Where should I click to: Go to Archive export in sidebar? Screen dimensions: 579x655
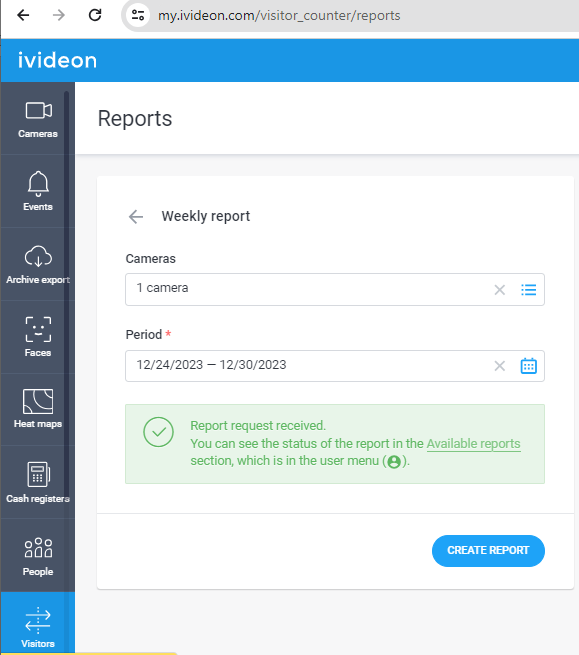point(38,264)
